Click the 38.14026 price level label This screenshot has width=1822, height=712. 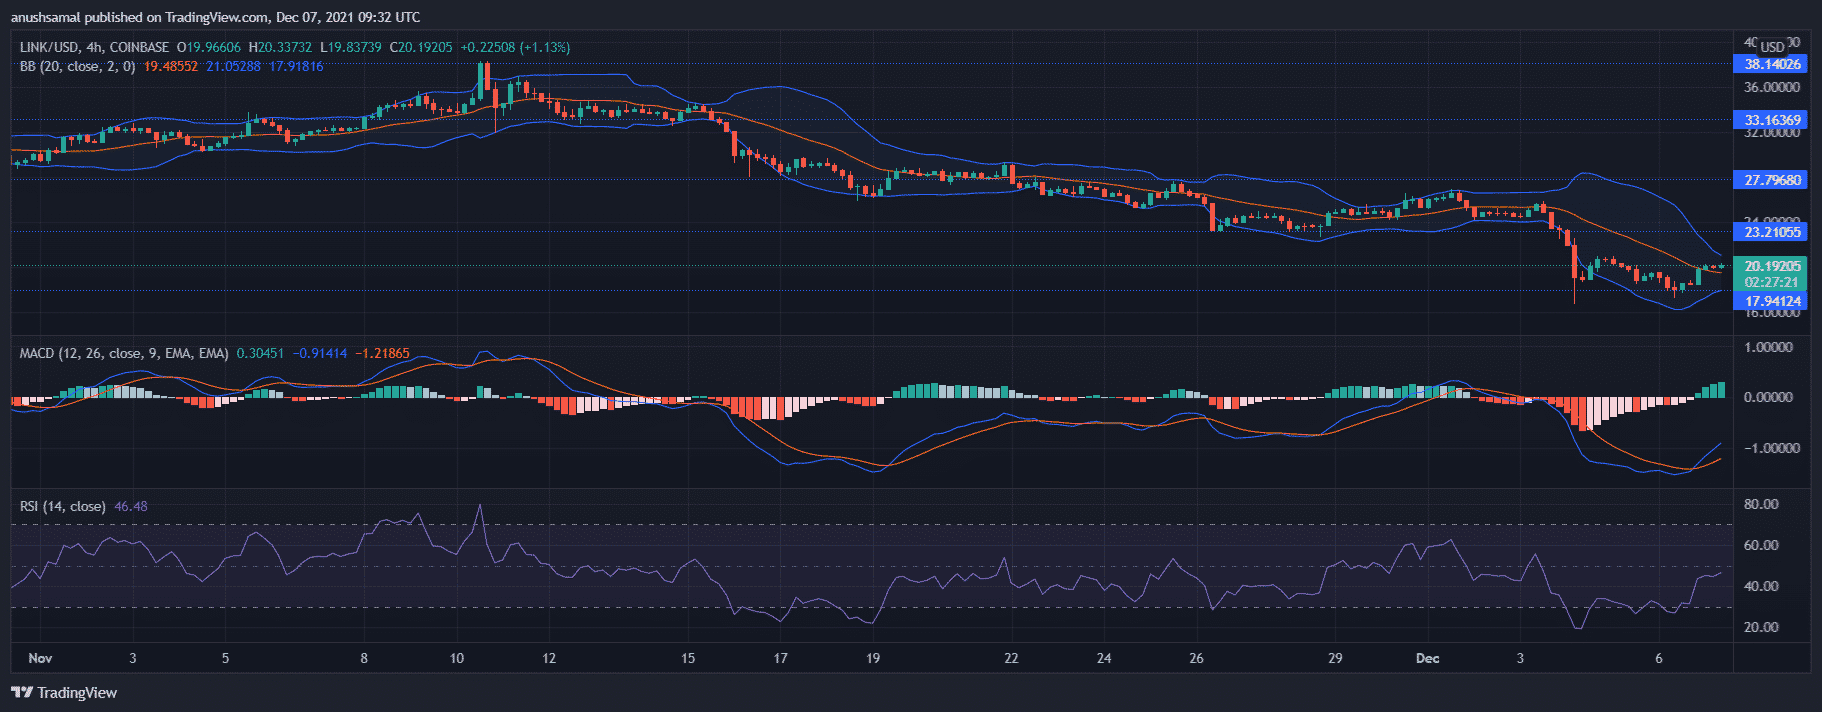[1772, 64]
